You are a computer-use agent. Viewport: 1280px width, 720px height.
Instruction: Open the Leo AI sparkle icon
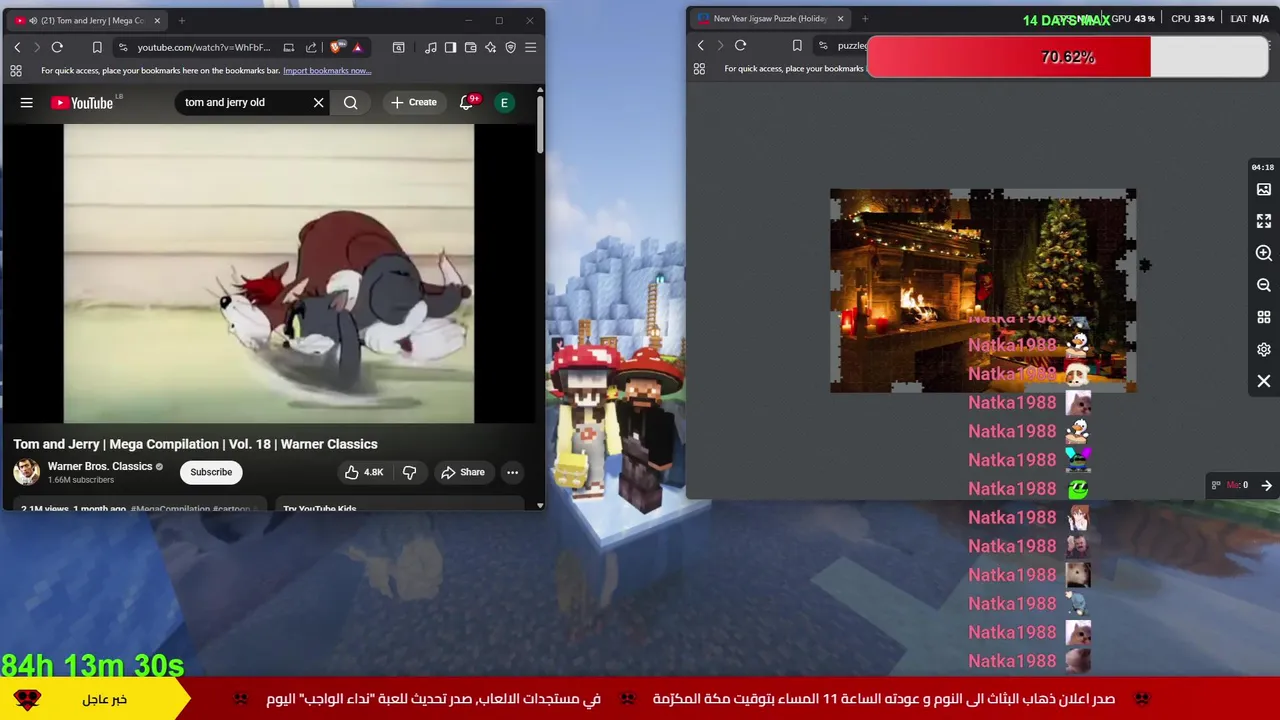point(491,47)
